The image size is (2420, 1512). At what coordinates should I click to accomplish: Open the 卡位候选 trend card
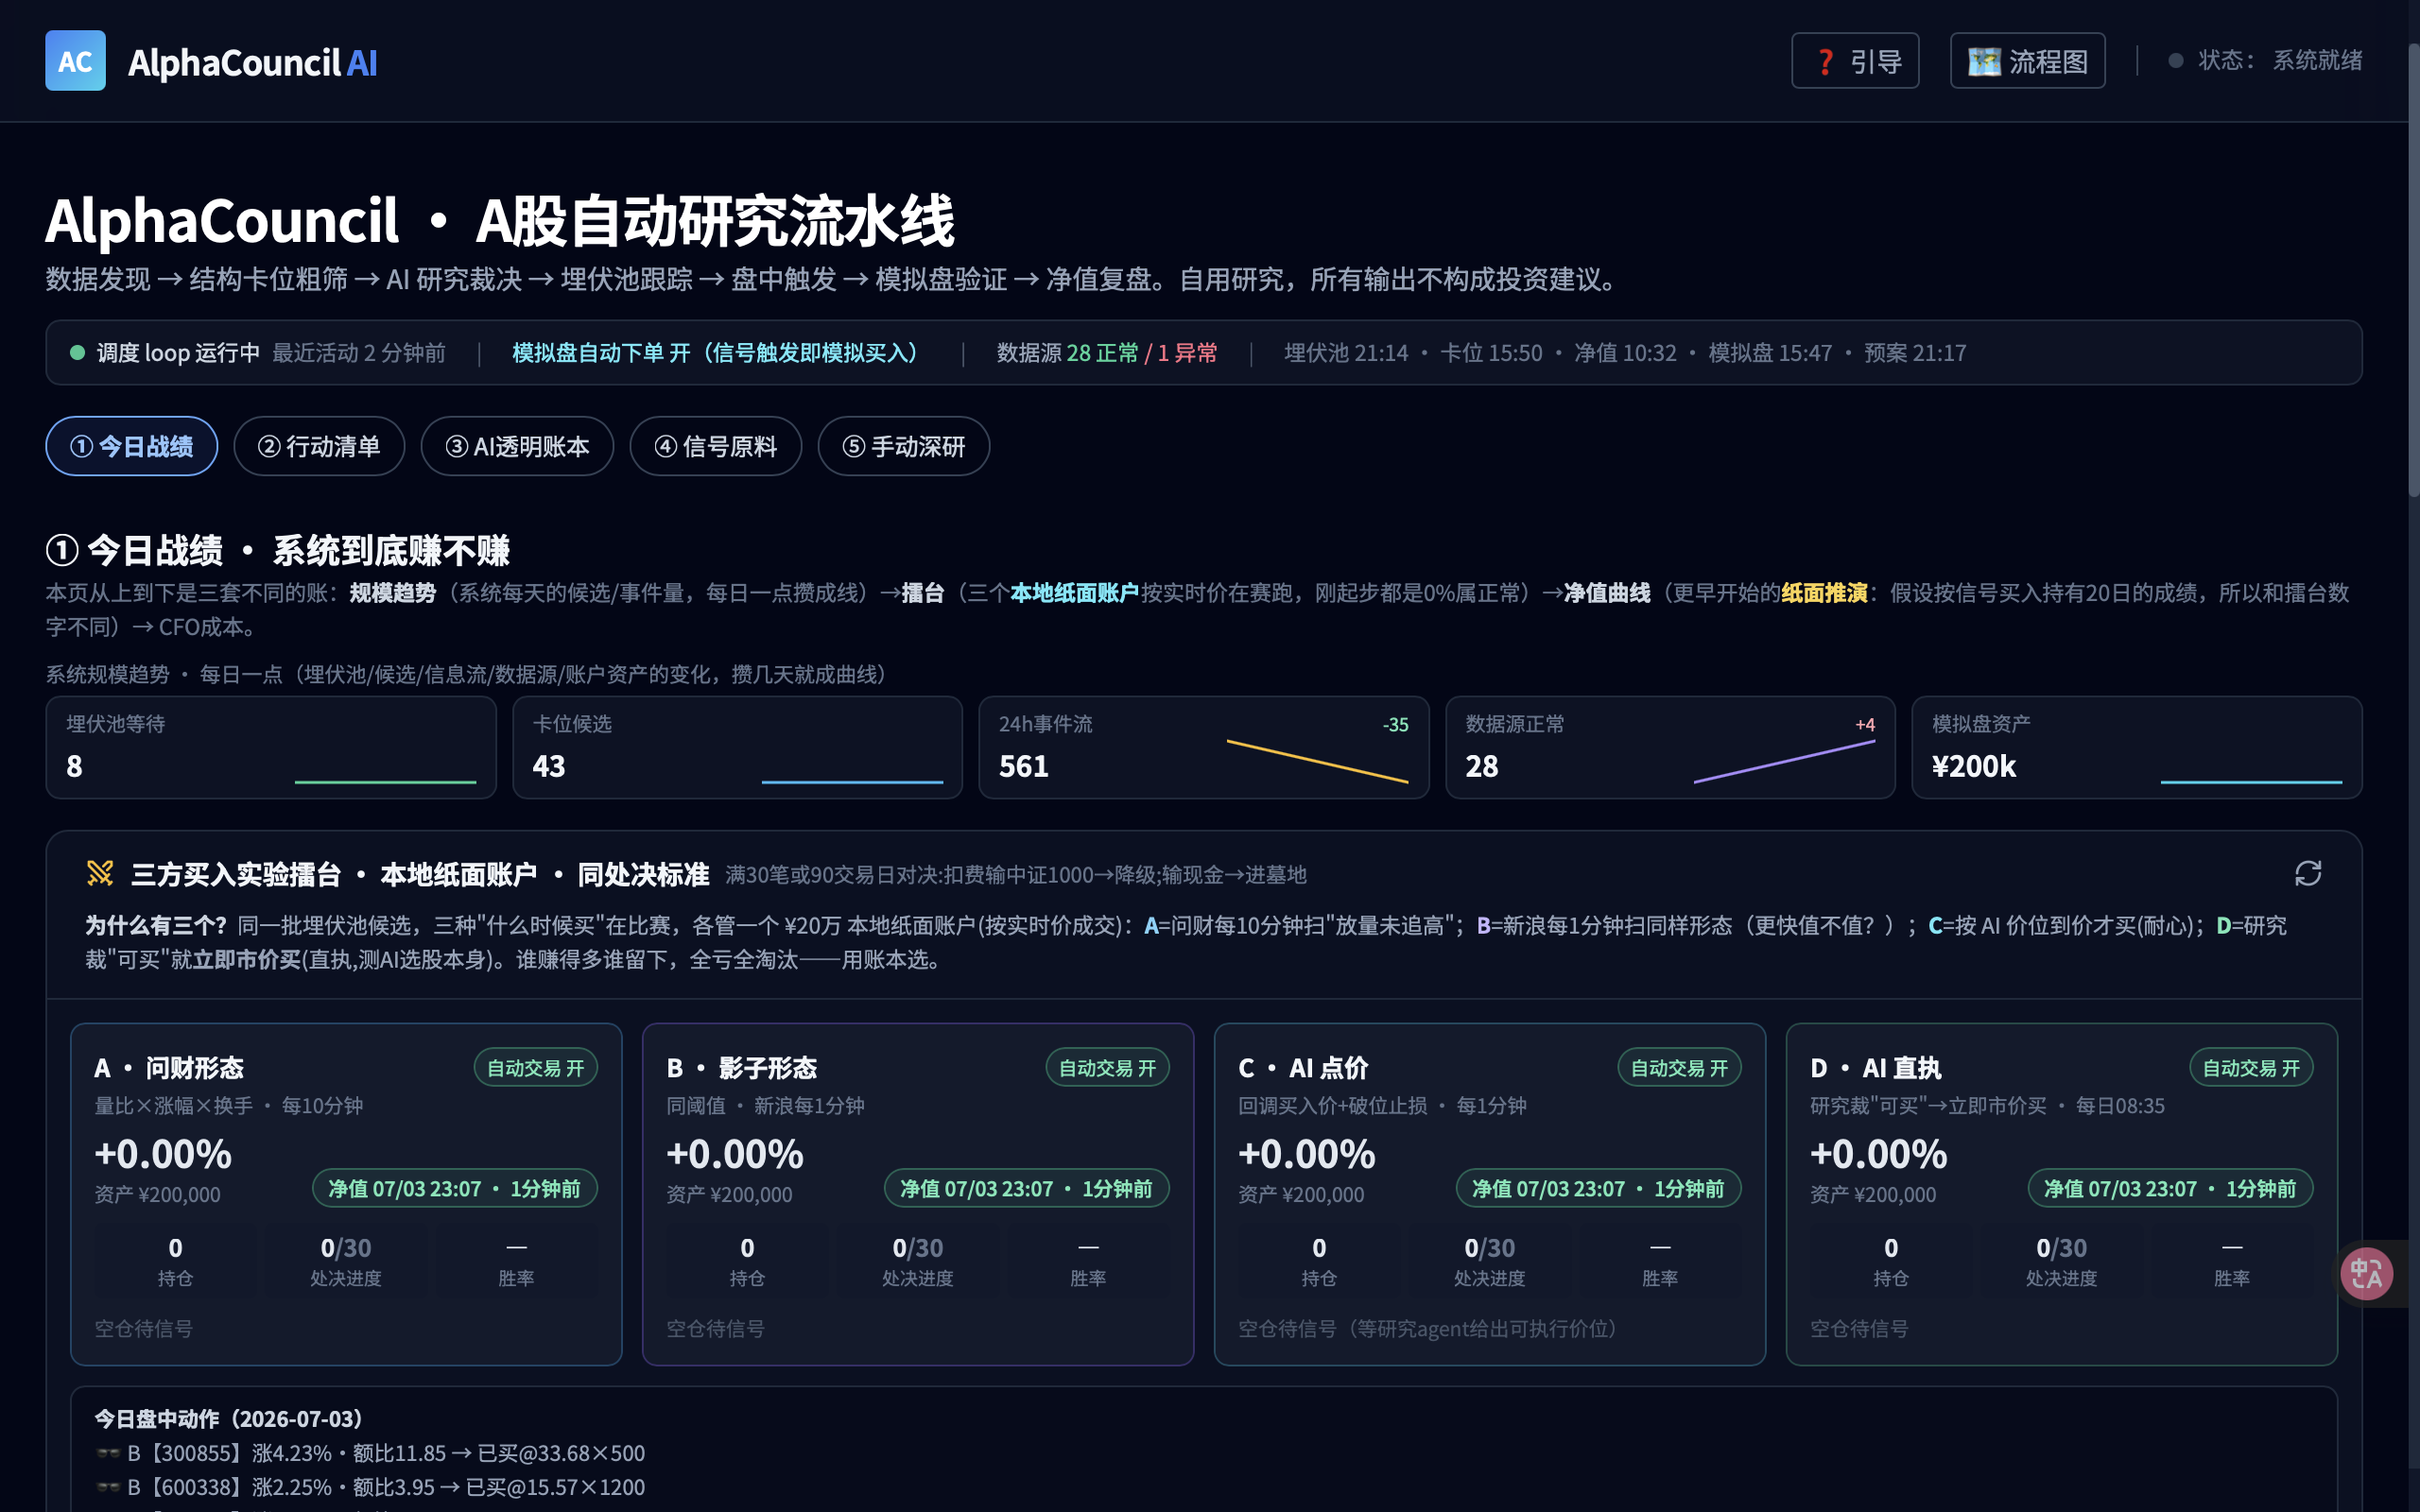tap(737, 747)
